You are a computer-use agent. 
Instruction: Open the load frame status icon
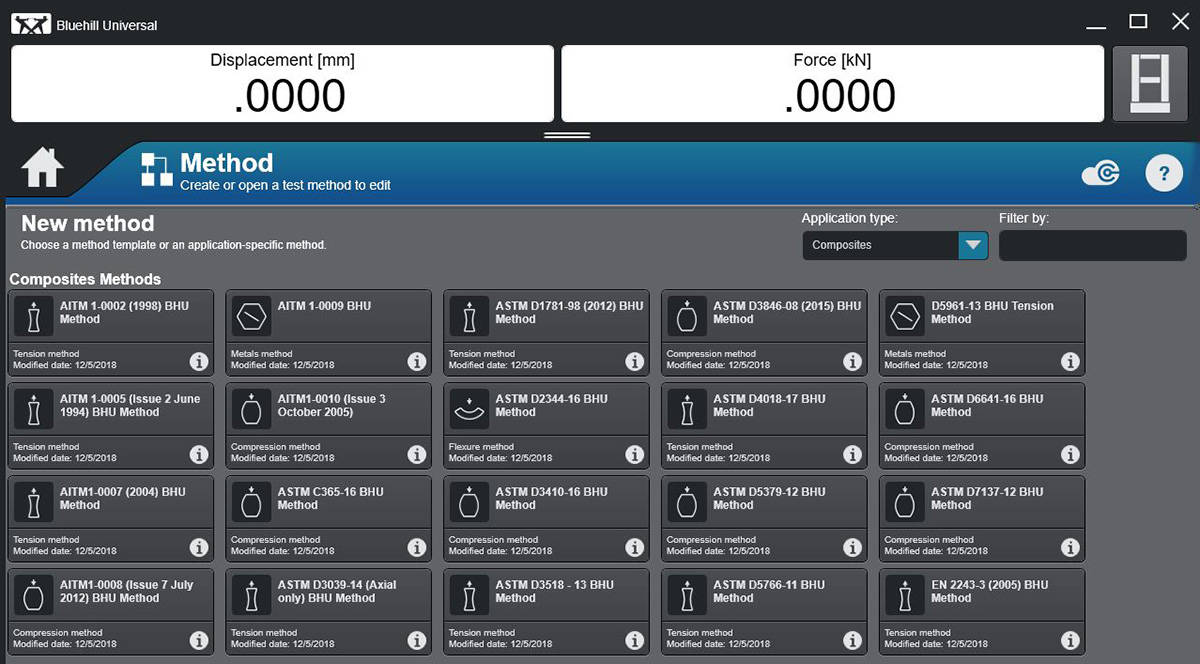click(1149, 84)
